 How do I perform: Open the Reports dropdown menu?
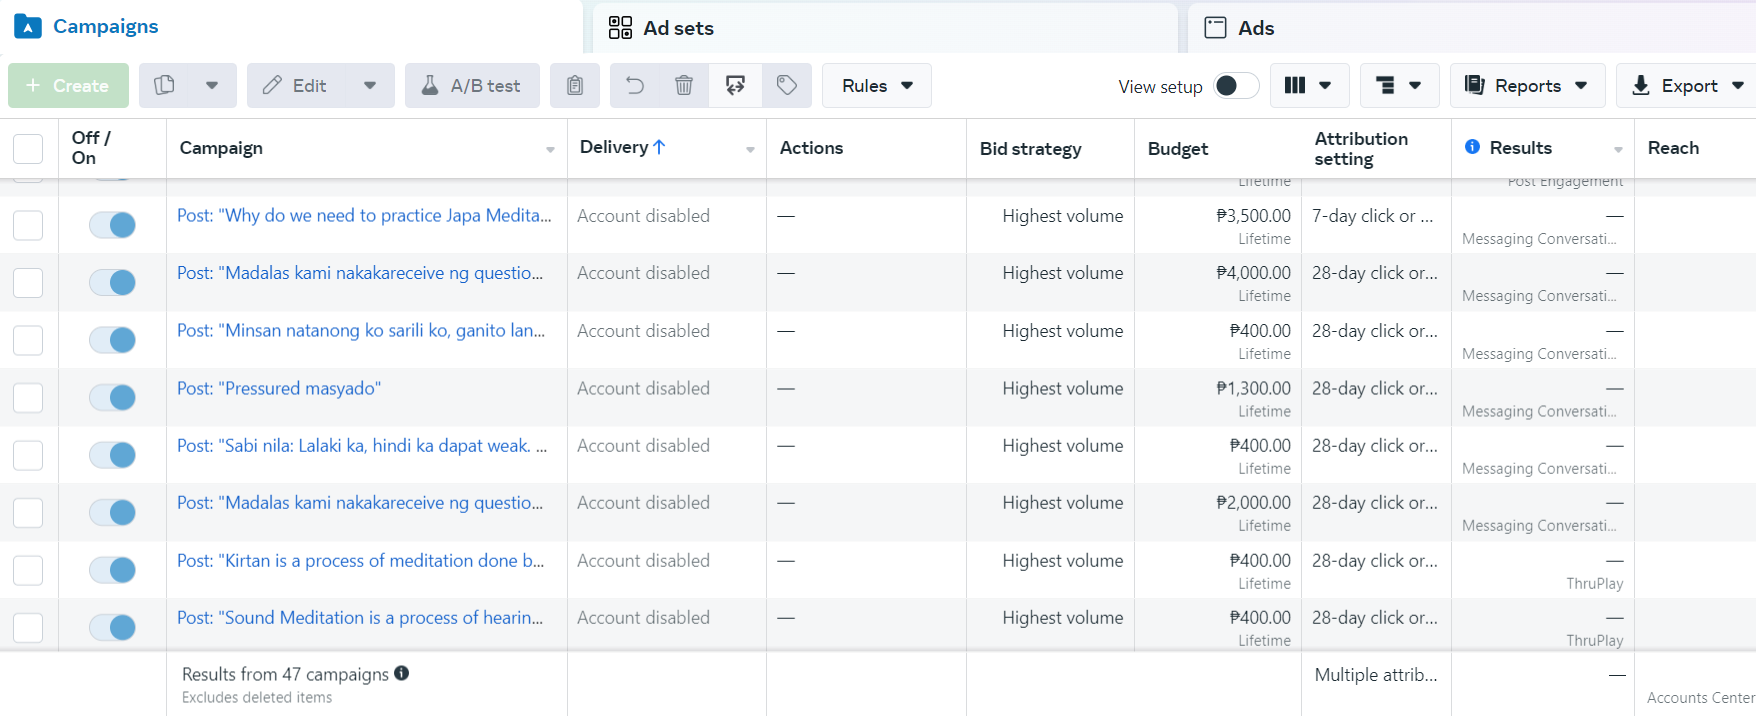(x=1527, y=86)
